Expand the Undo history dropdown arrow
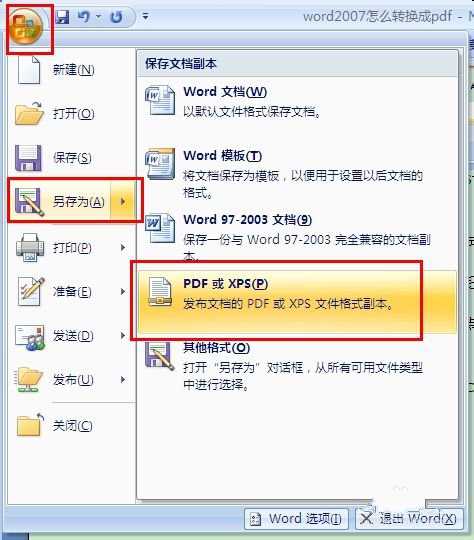 click(99, 16)
